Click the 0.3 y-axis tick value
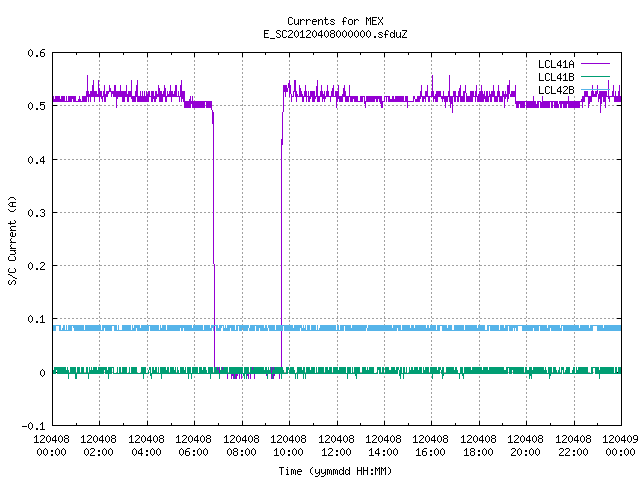The width and height of the screenshot is (640, 480). pos(36,213)
